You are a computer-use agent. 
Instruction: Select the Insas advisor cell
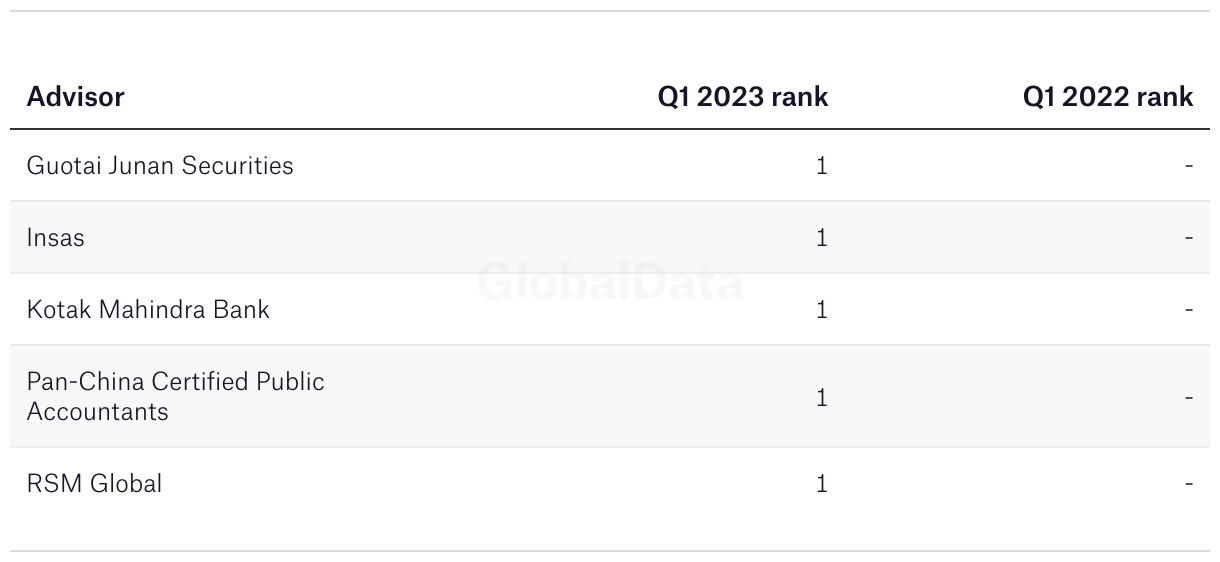56,238
